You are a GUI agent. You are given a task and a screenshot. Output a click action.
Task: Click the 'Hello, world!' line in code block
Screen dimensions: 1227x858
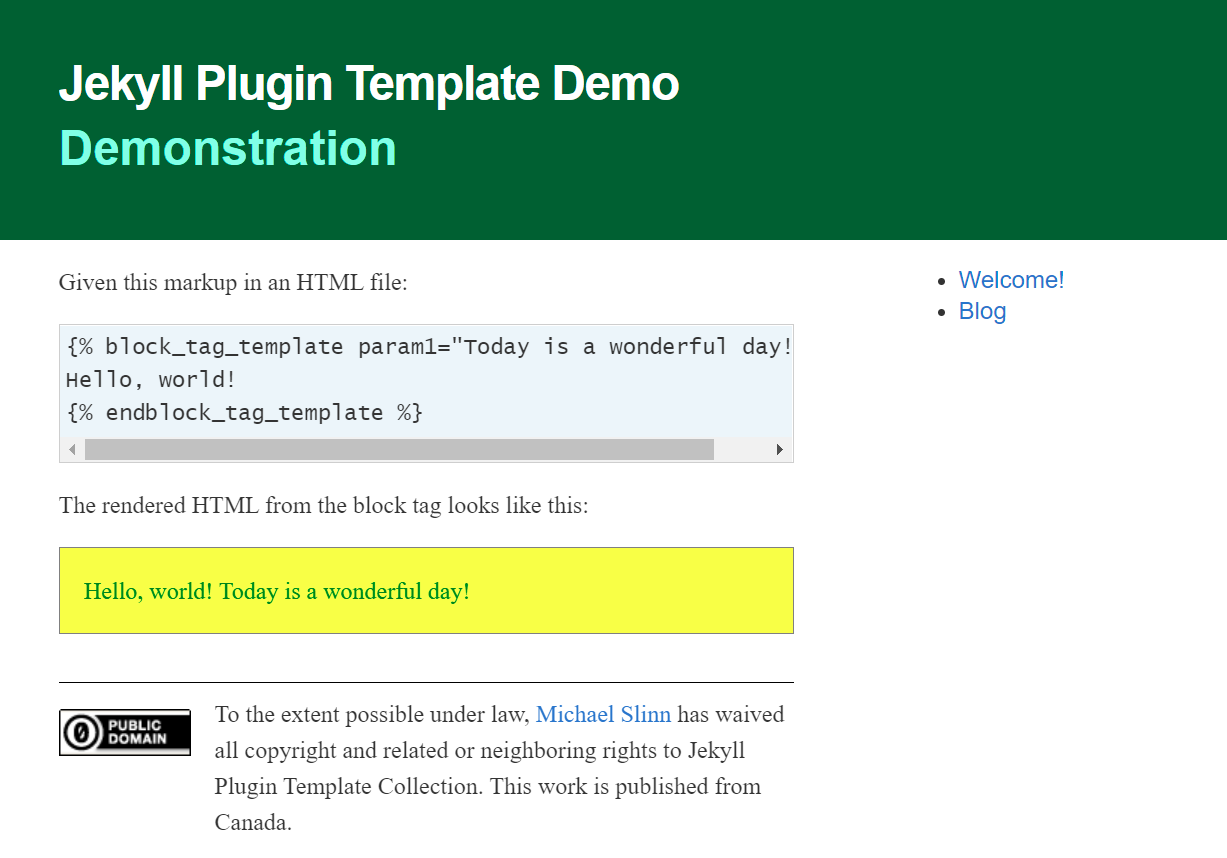point(150,380)
